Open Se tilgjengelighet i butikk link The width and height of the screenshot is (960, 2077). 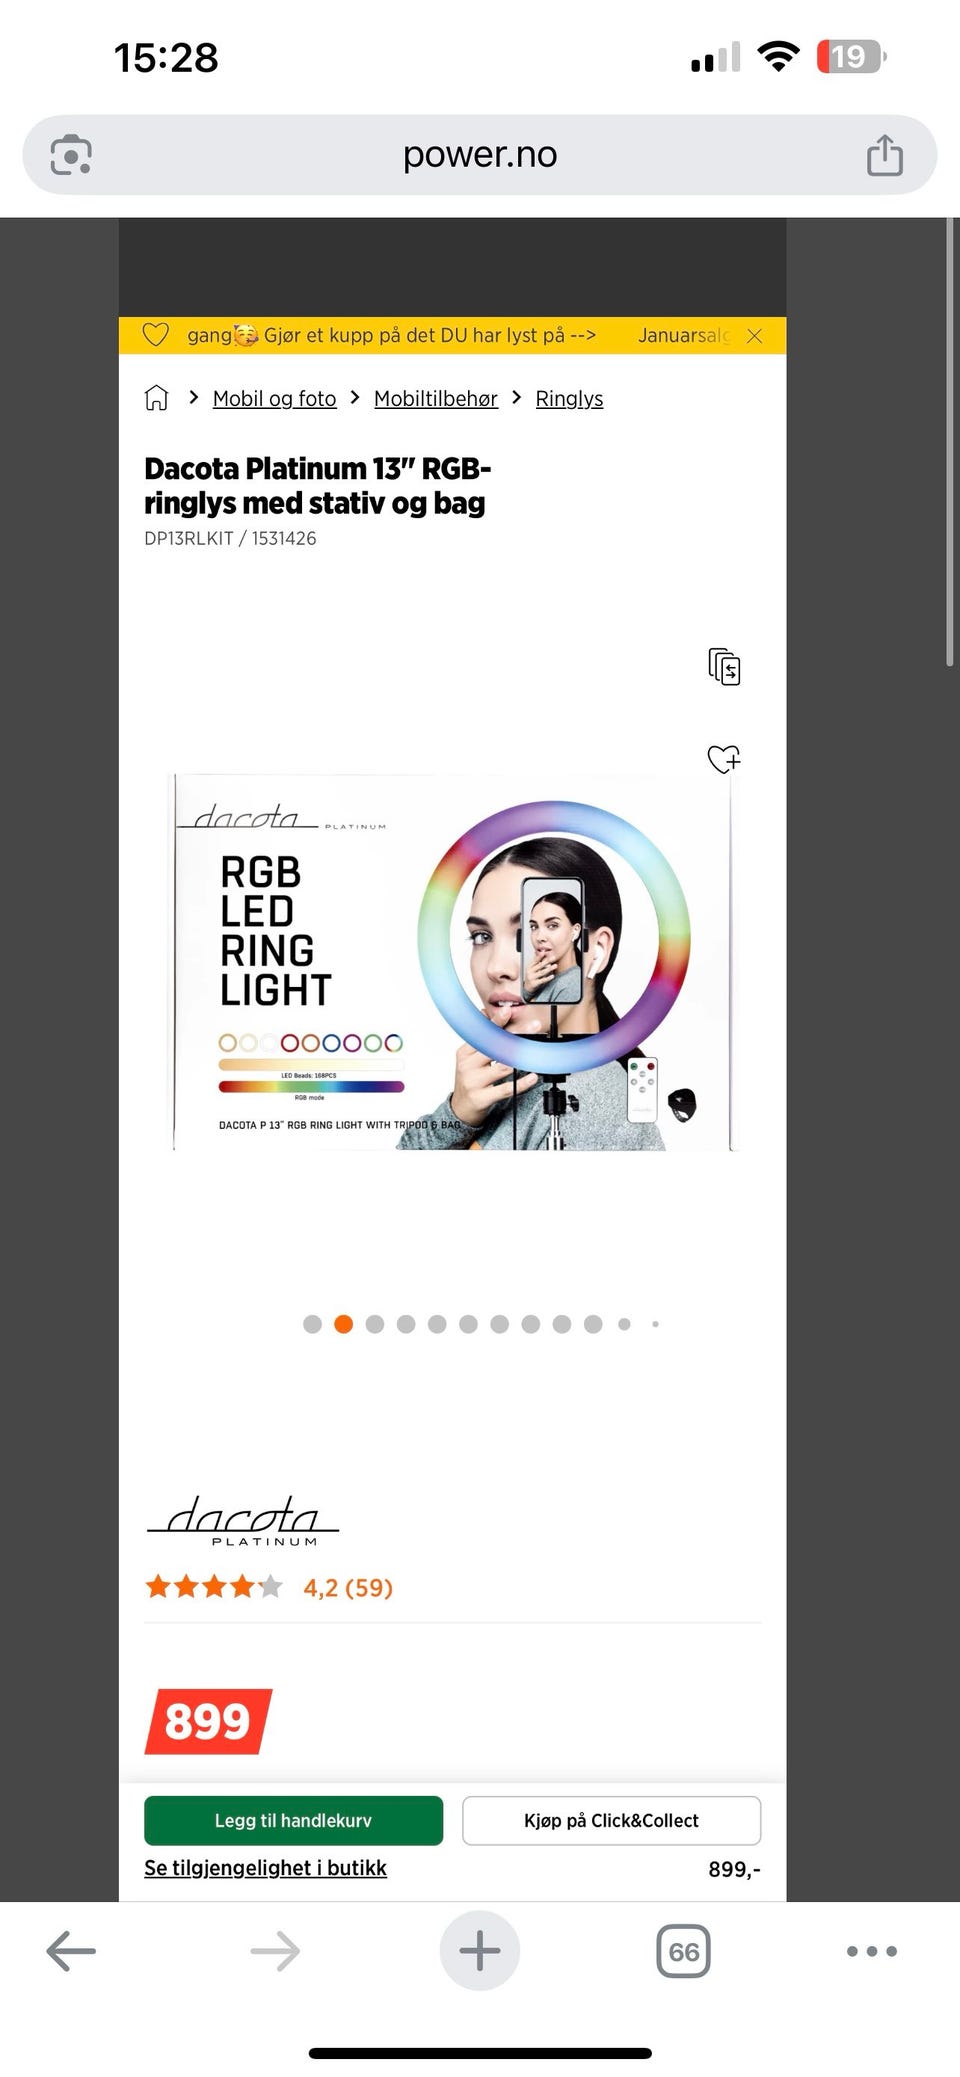pos(265,1868)
